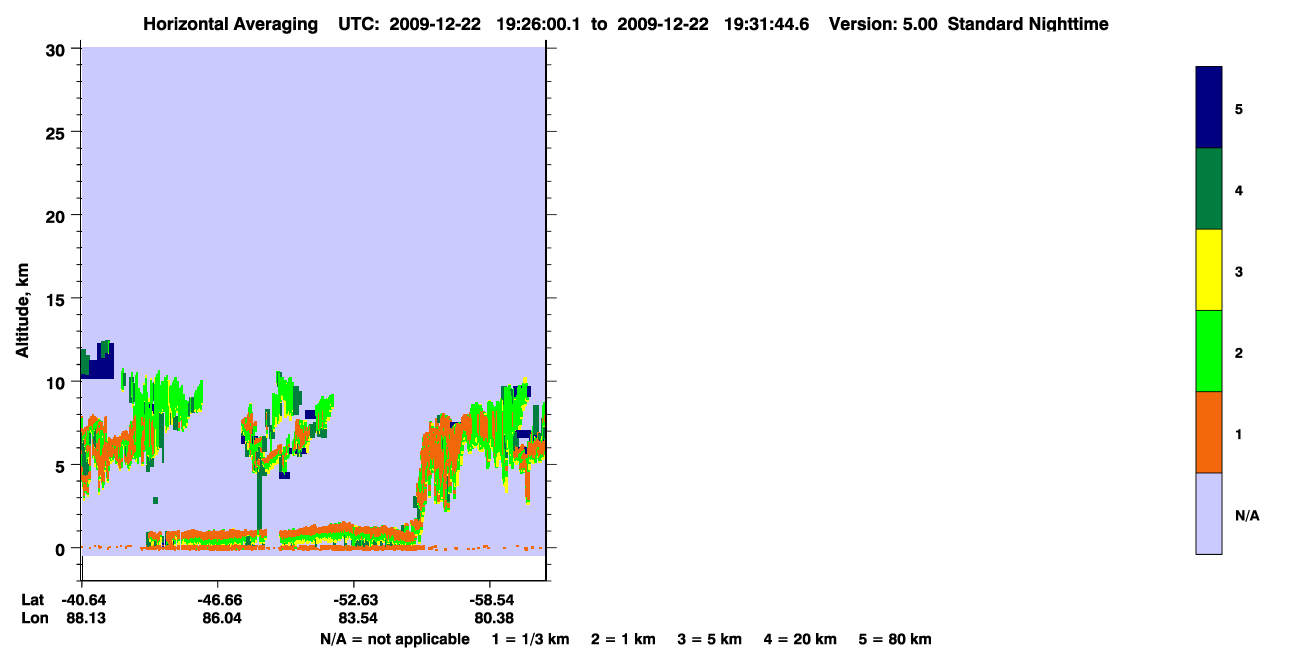Click the '5 = 80 km' legend entry
The width and height of the screenshot is (1300, 667).
(x=895, y=639)
